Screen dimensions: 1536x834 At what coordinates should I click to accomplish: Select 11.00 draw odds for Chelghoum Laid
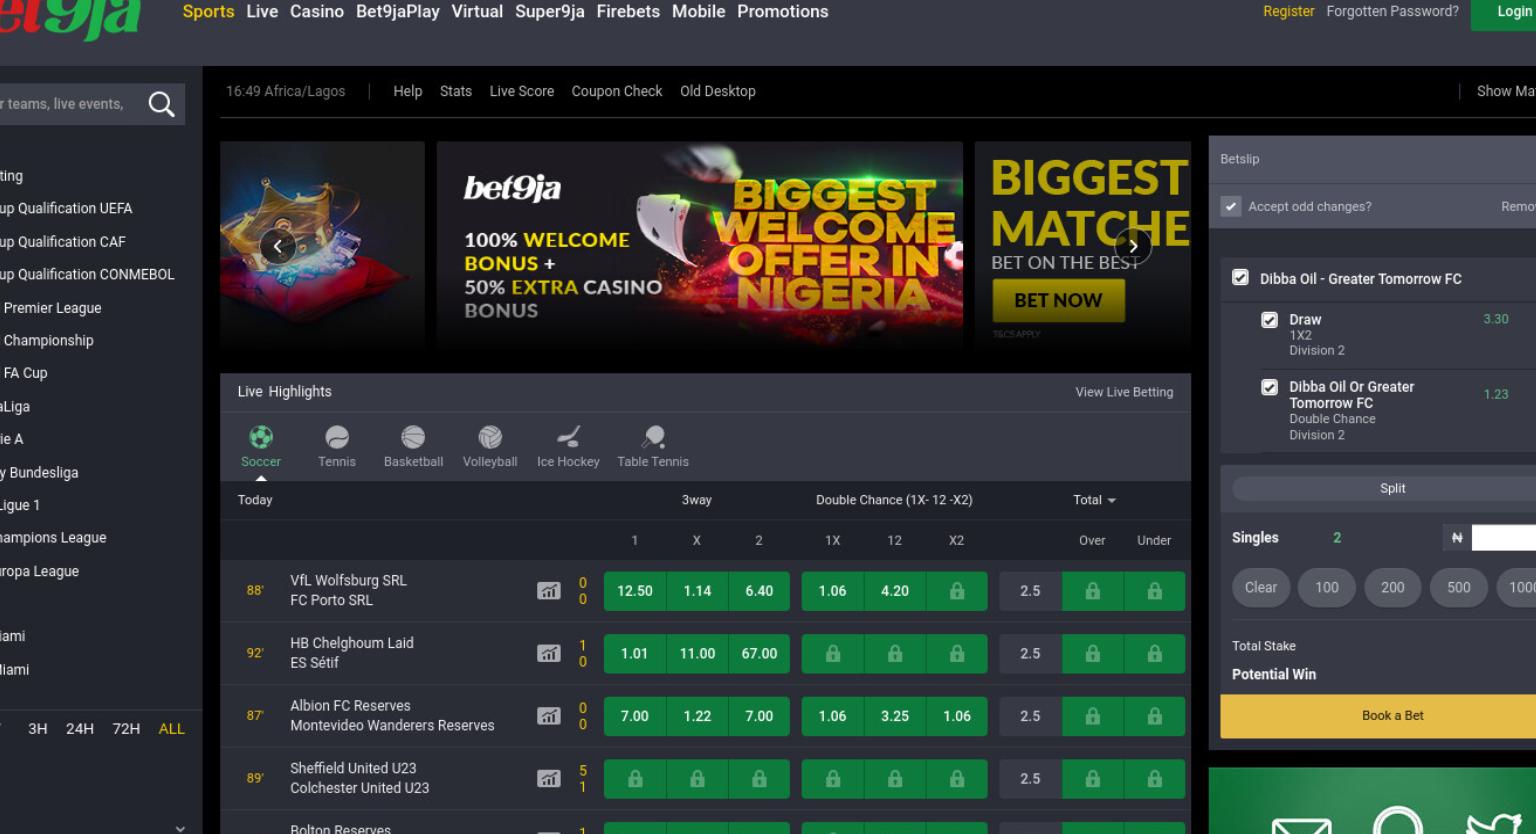click(x=697, y=653)
